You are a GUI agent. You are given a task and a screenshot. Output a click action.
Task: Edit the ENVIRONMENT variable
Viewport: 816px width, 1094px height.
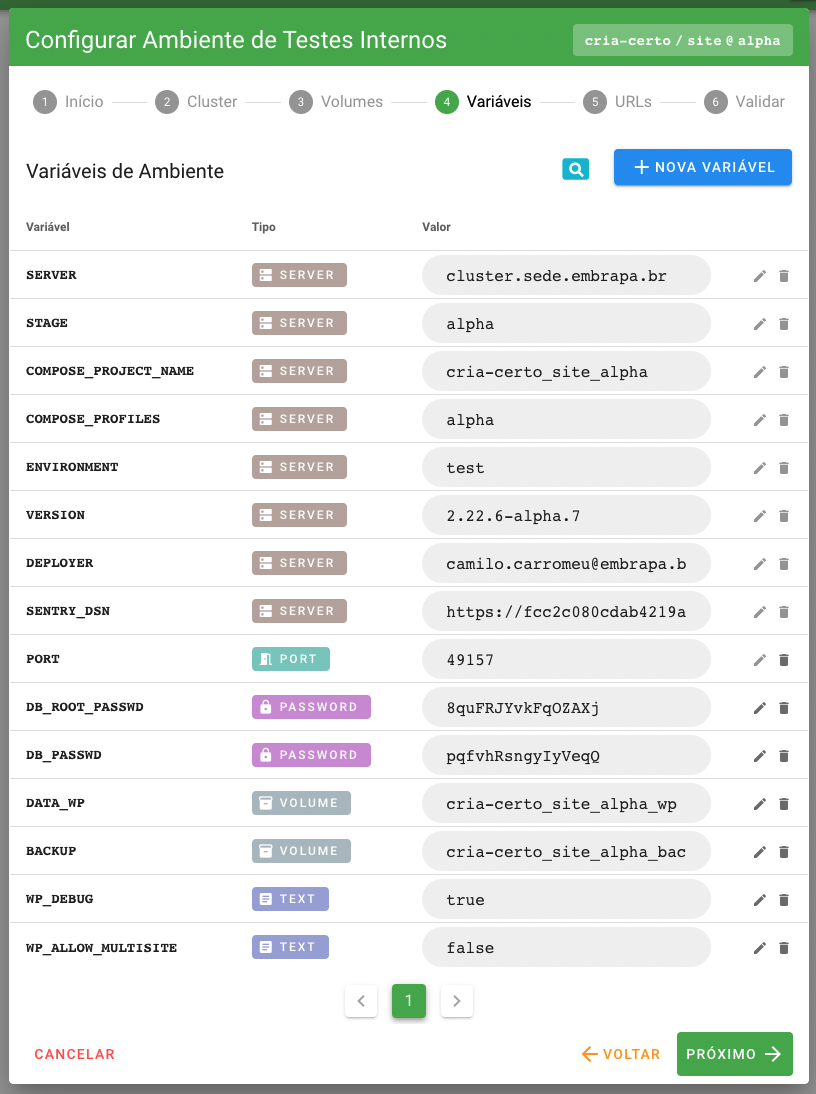click(760, 468)
